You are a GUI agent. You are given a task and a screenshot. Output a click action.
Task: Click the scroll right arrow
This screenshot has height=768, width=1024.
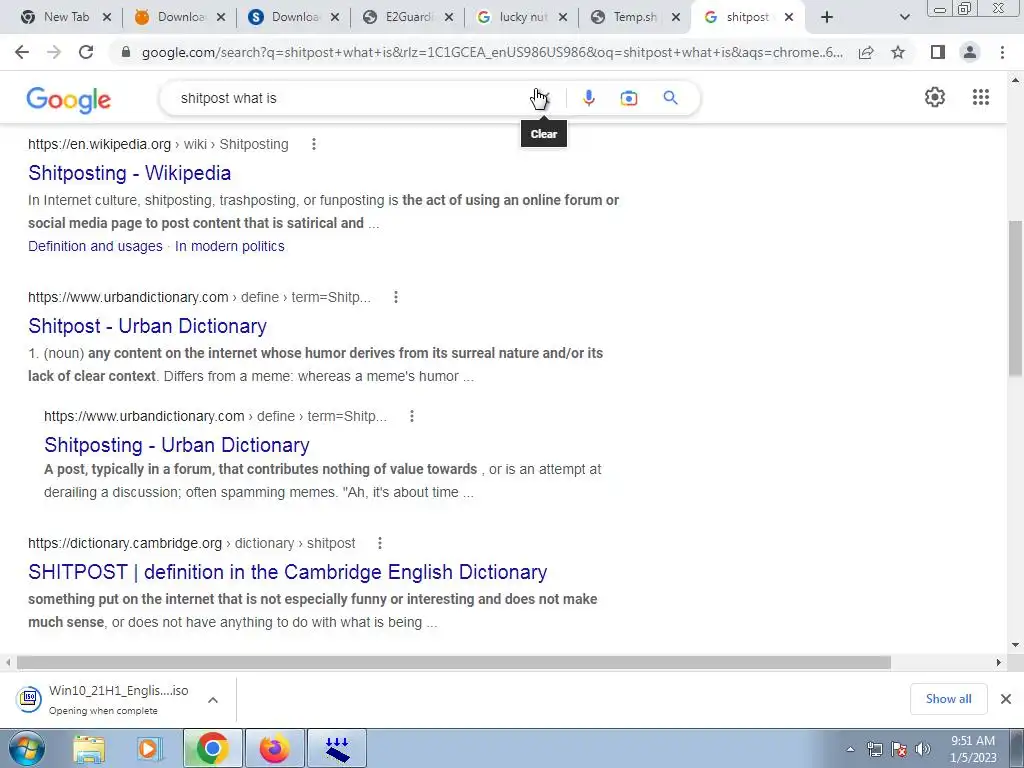(x=999, y=662)
